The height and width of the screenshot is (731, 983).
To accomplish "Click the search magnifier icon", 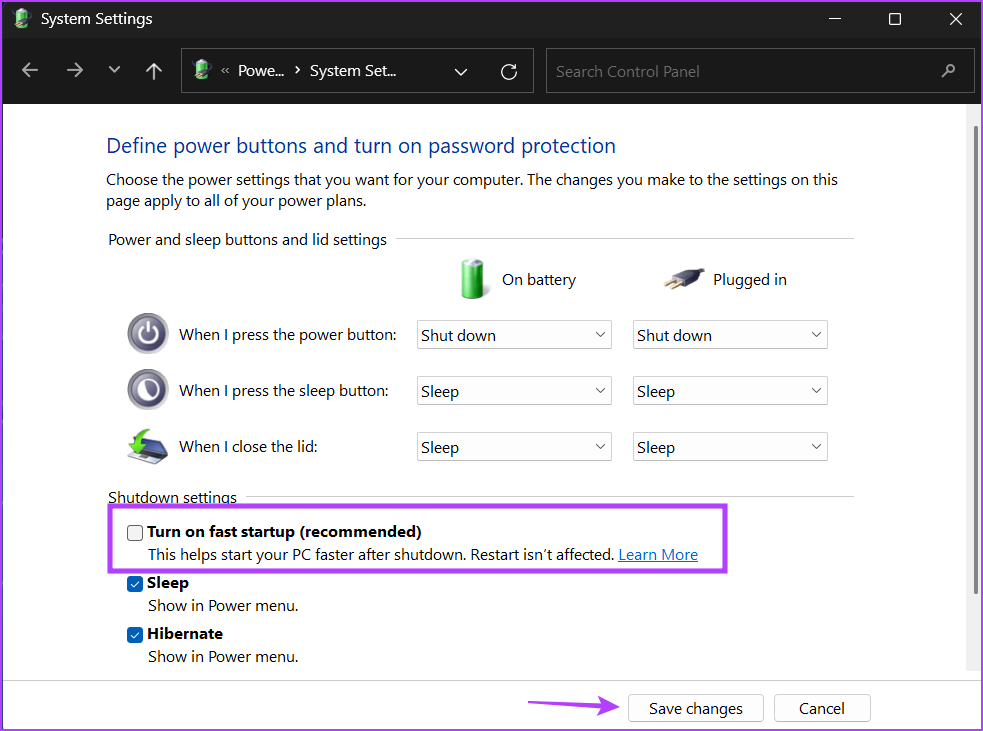I will 948,71.
